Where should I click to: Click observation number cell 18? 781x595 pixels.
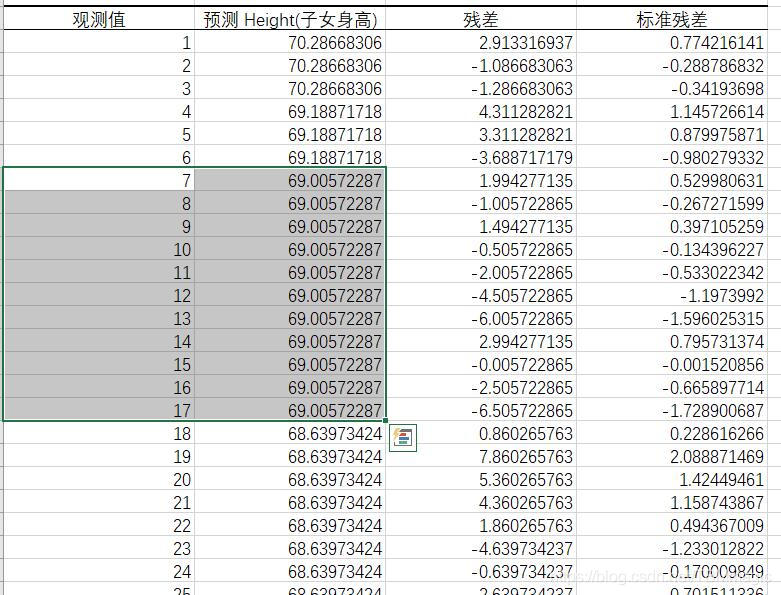[99, 433]
